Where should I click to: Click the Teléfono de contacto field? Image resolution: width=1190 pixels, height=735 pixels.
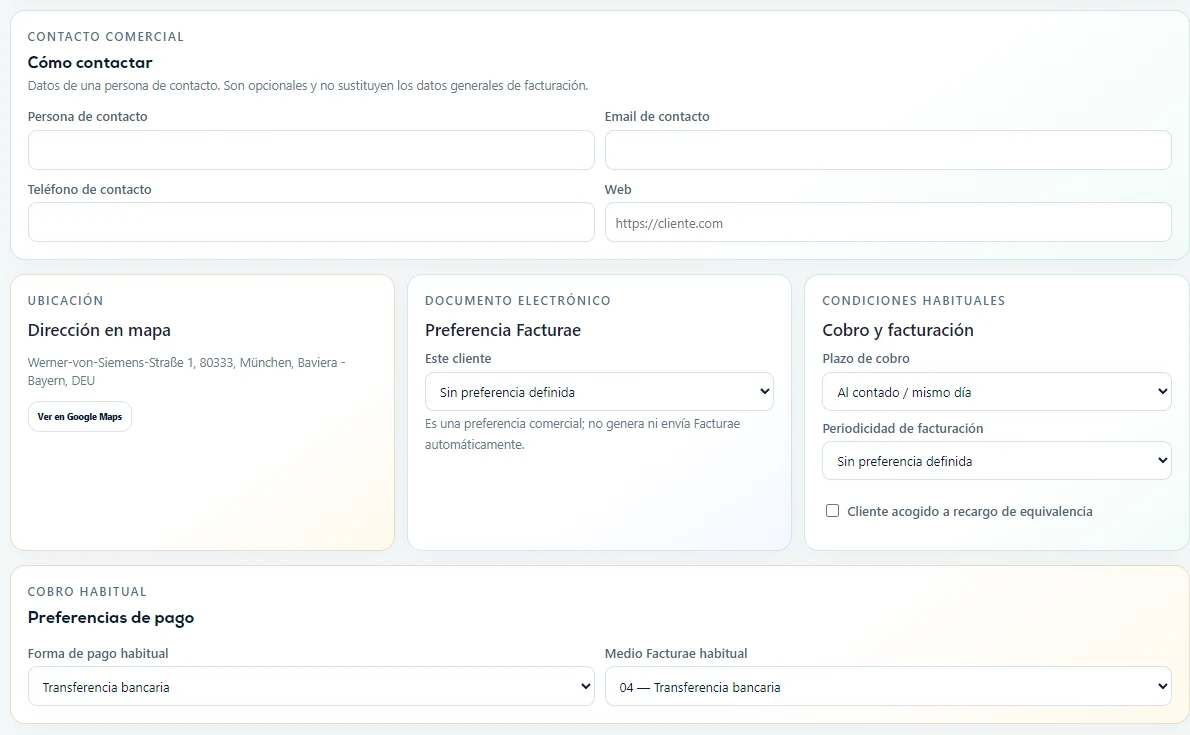click(311, 222)
